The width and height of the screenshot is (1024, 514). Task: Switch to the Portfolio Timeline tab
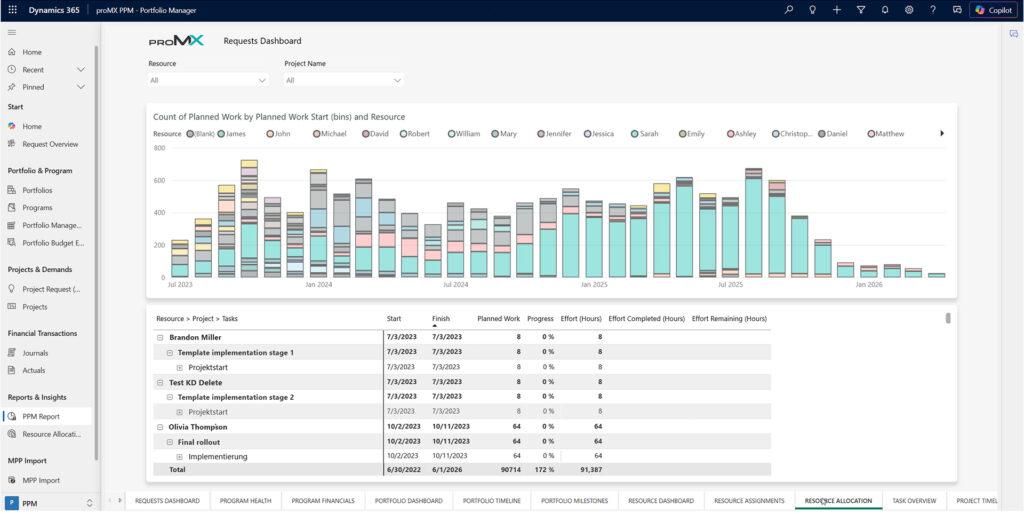click(492, 501)
